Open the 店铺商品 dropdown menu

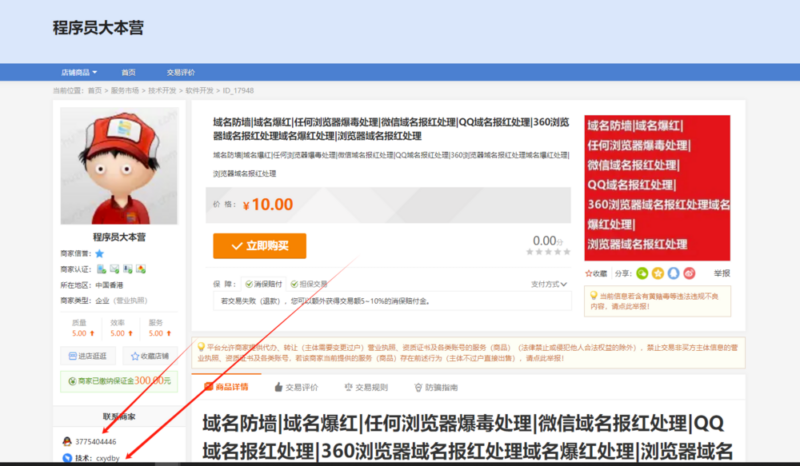click(x=79, y=72)
